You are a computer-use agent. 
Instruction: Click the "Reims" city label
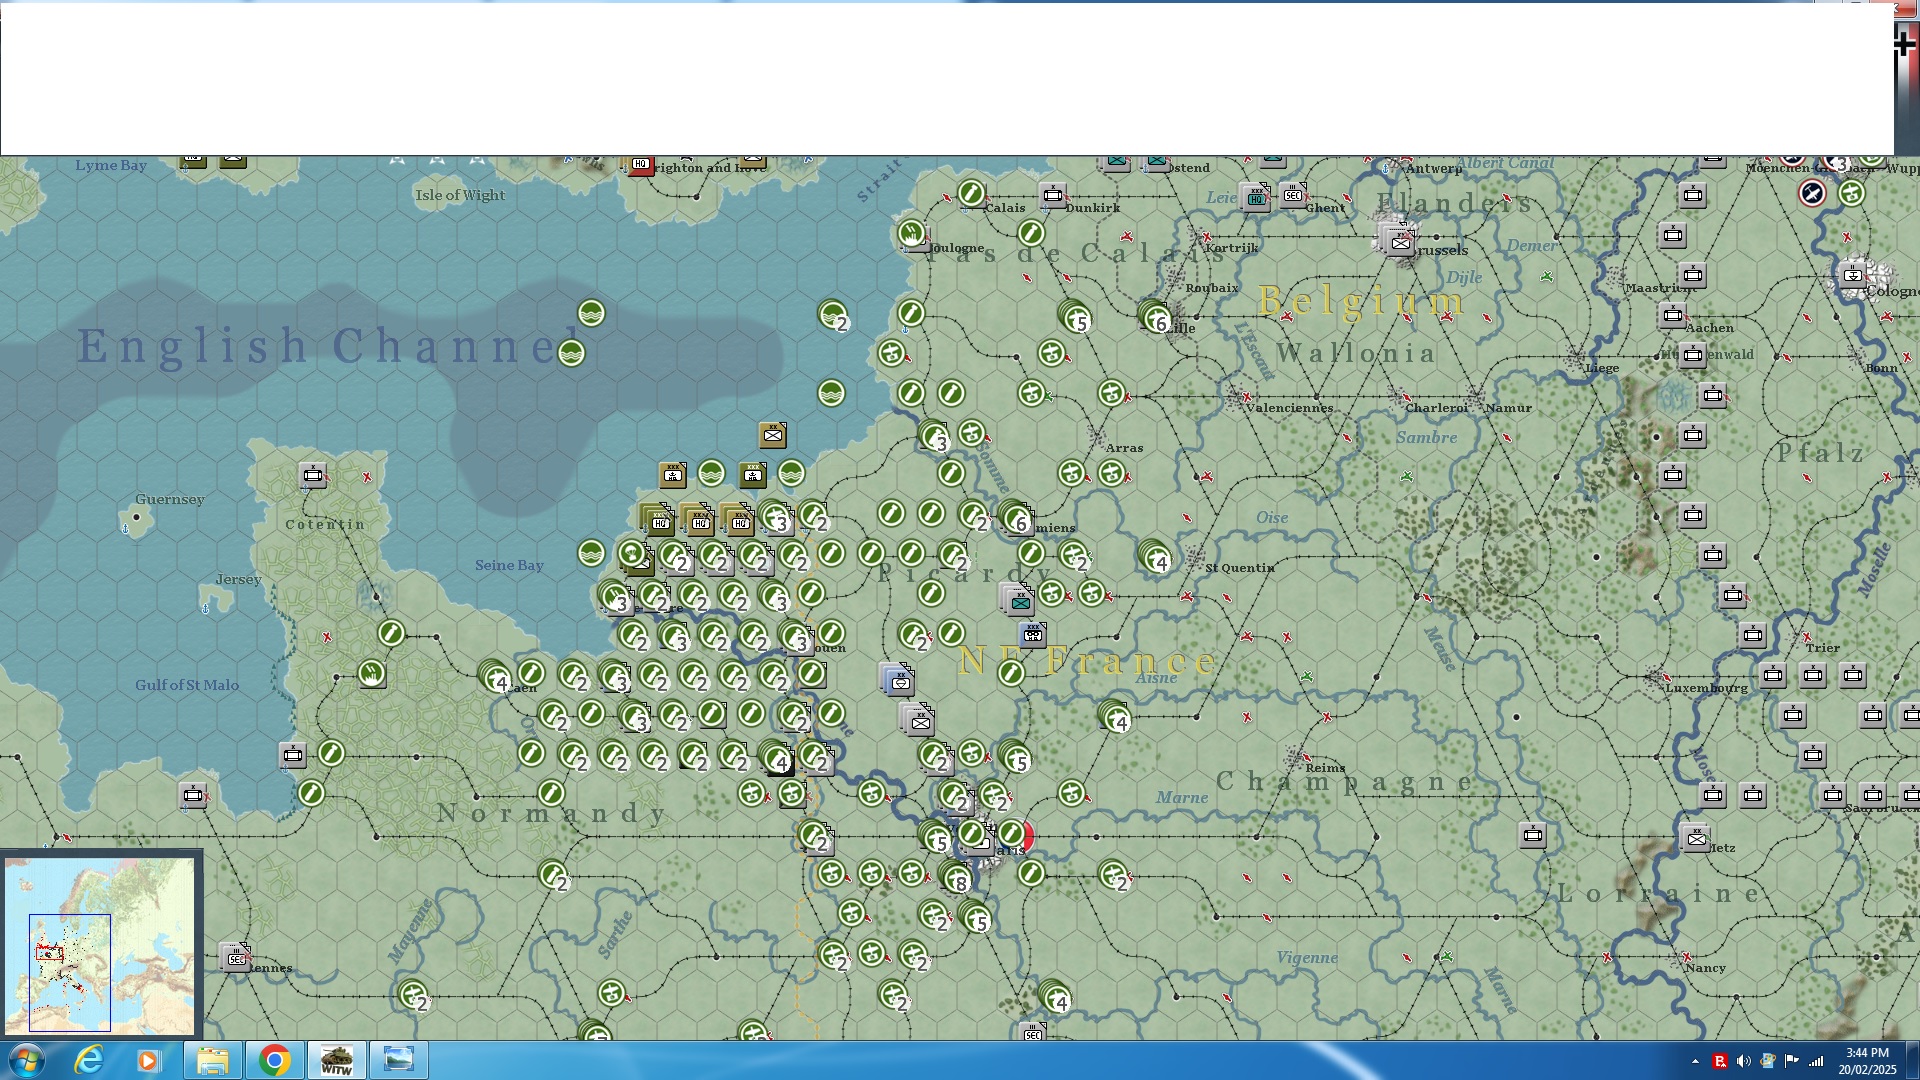(1324, 768)
